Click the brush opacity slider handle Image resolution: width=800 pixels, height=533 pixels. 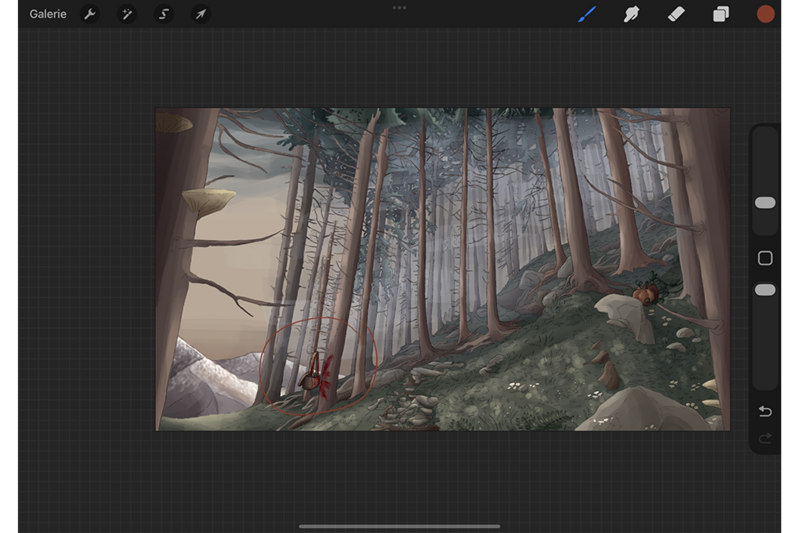765,290
